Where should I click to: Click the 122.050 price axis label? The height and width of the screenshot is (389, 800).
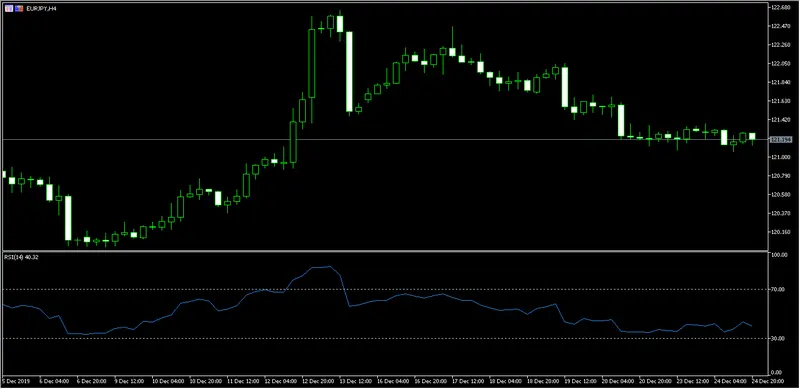779,63
